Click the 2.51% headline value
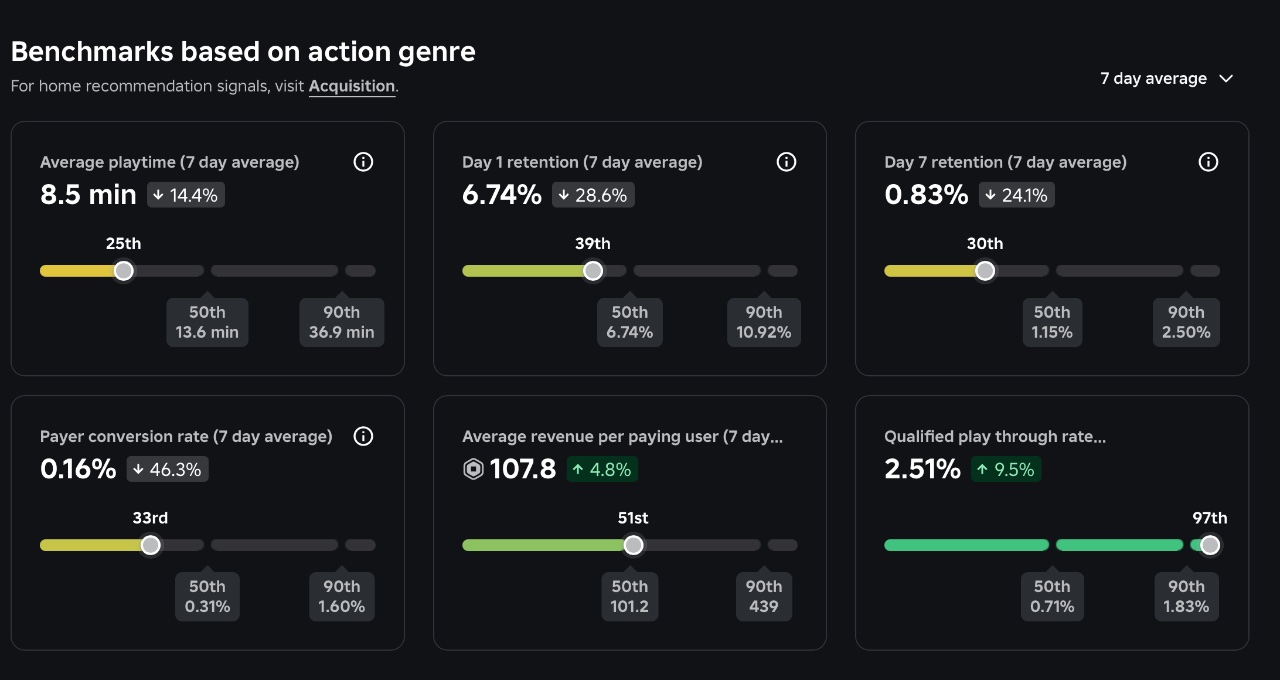 coord(922,469)
